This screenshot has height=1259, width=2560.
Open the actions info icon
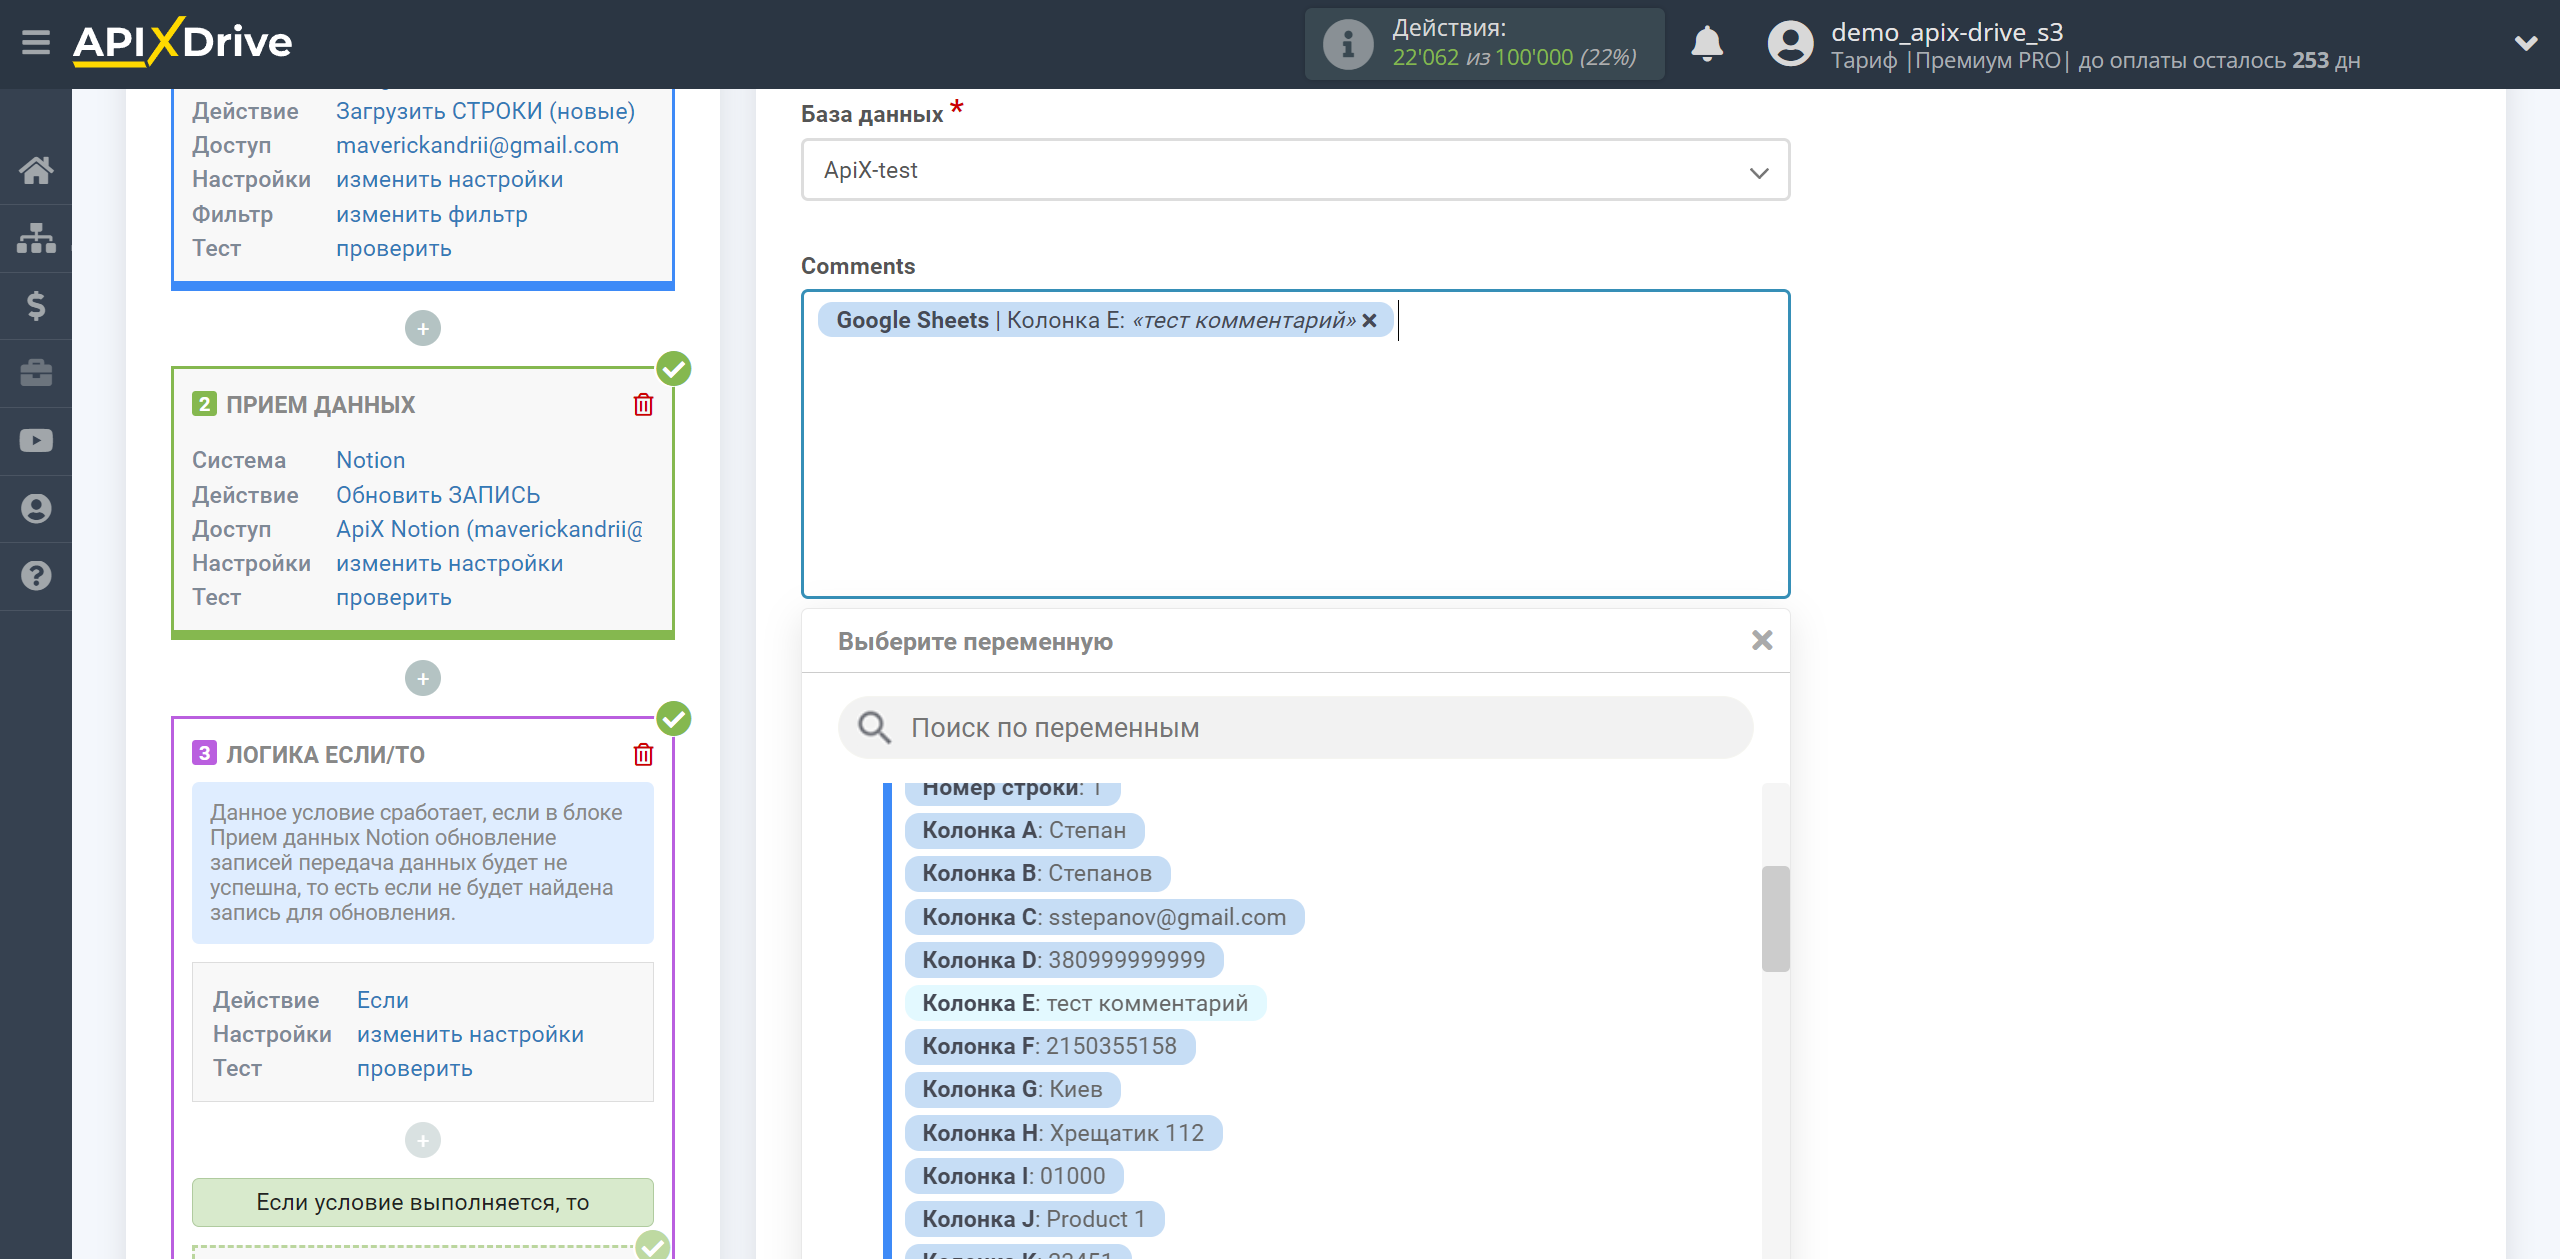coord(1347,44)
